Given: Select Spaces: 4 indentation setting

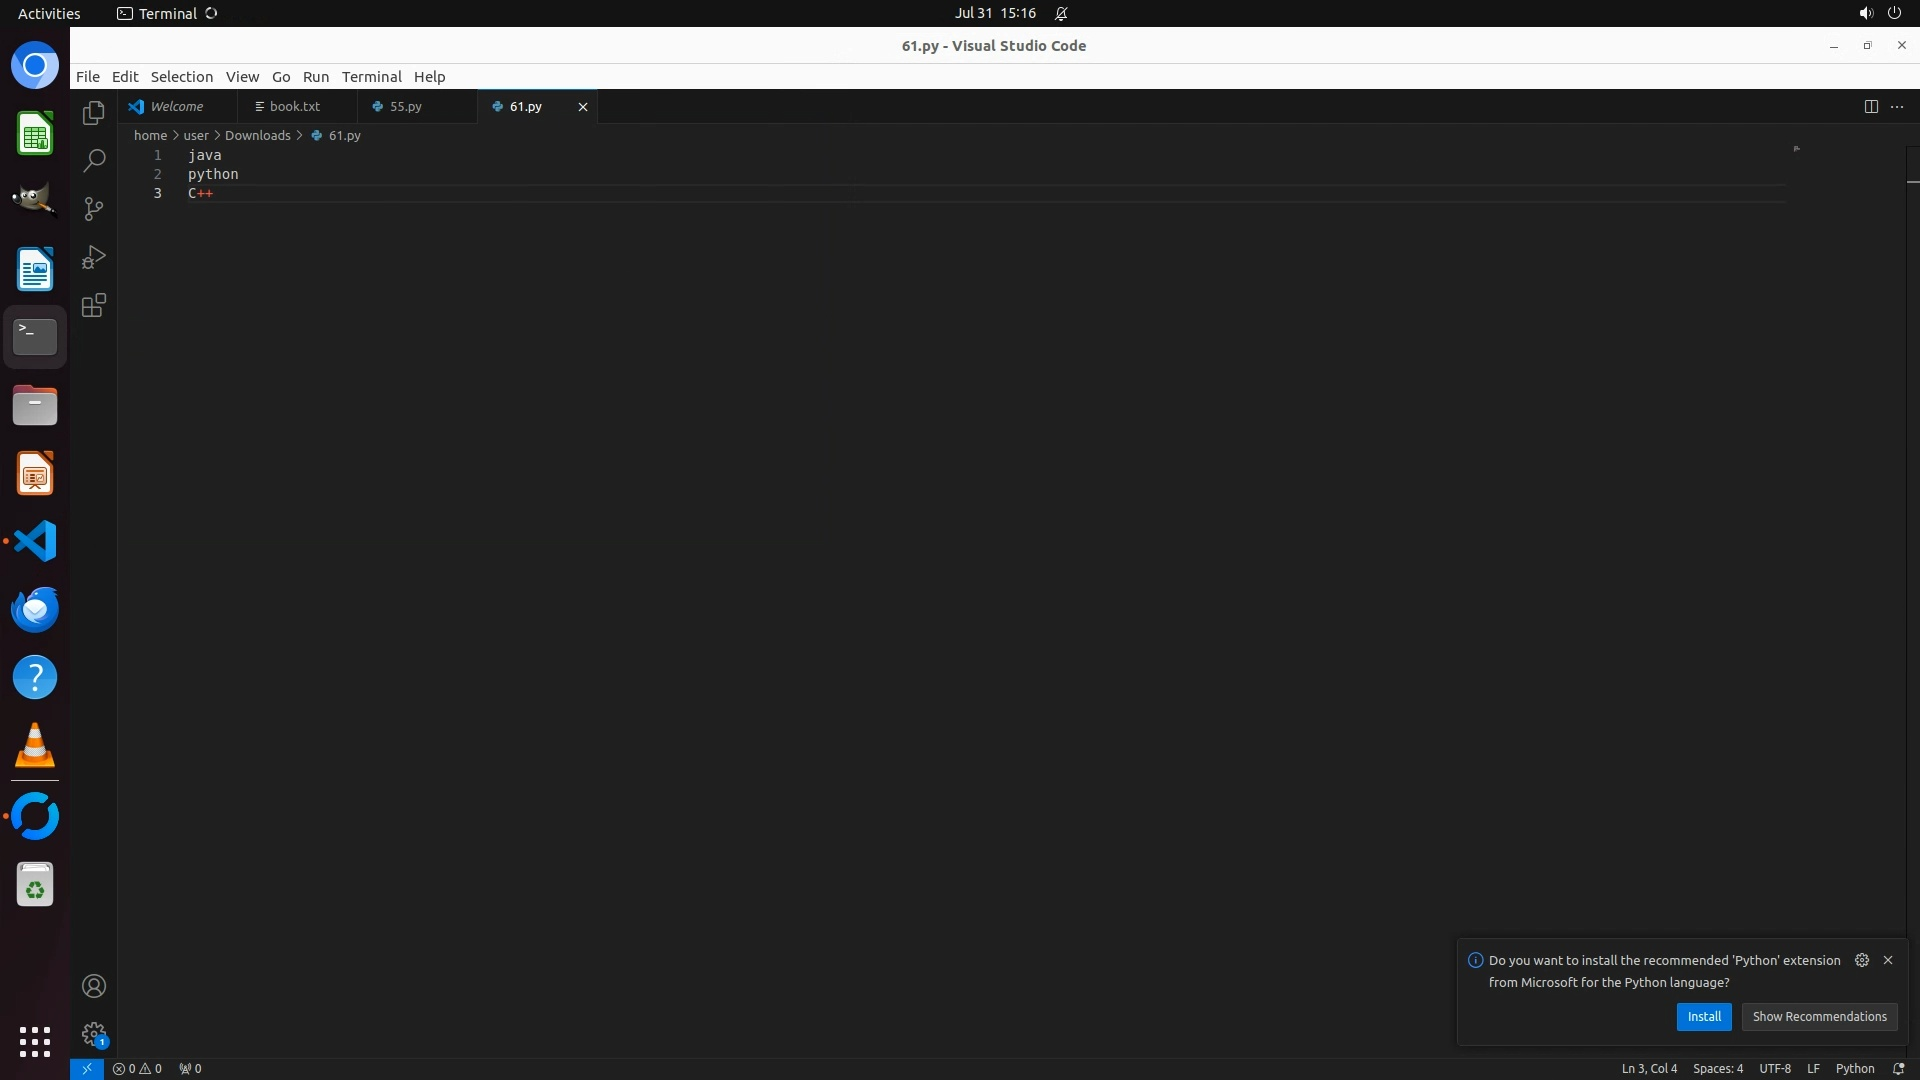Looking at the screenshot, I should (x=1717, y=1068).
